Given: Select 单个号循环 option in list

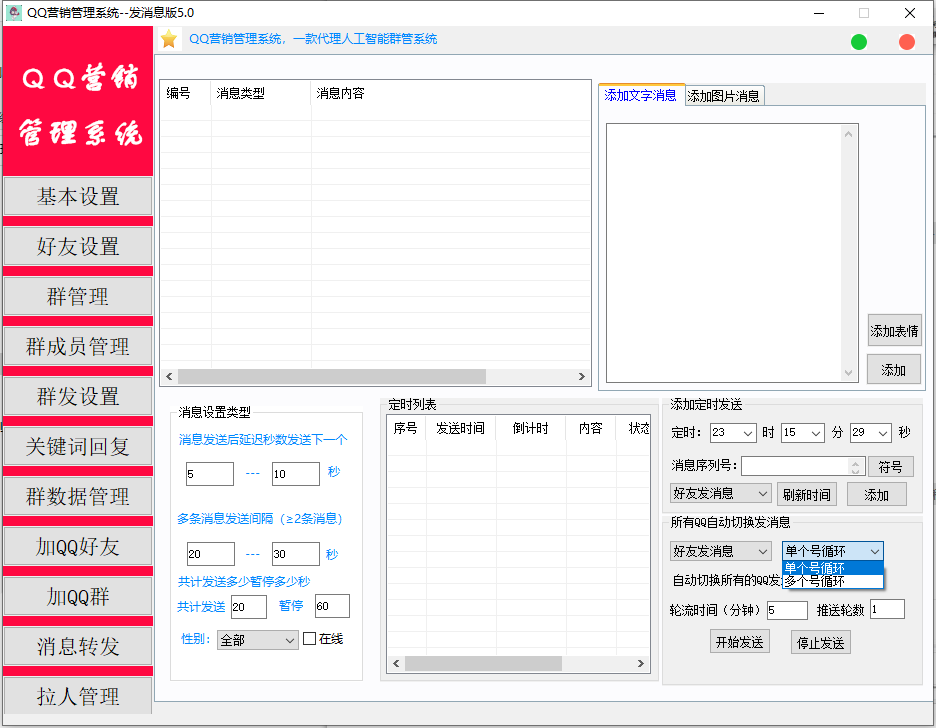Looking at the screenshot, I should tap(832, 567).
